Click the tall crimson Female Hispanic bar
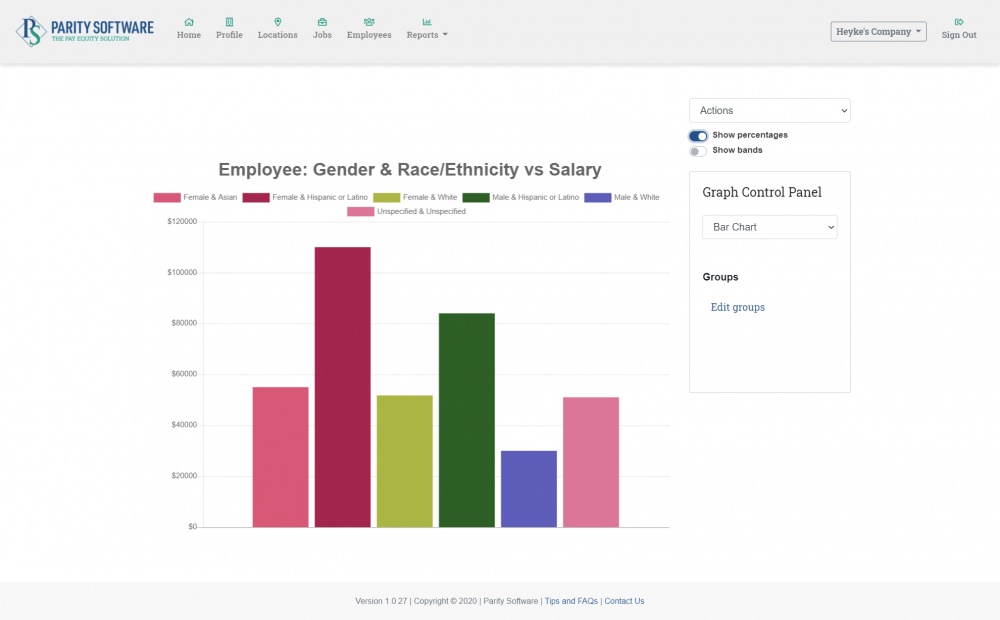The image size is (1000, 620). click(x=342, y=387)
